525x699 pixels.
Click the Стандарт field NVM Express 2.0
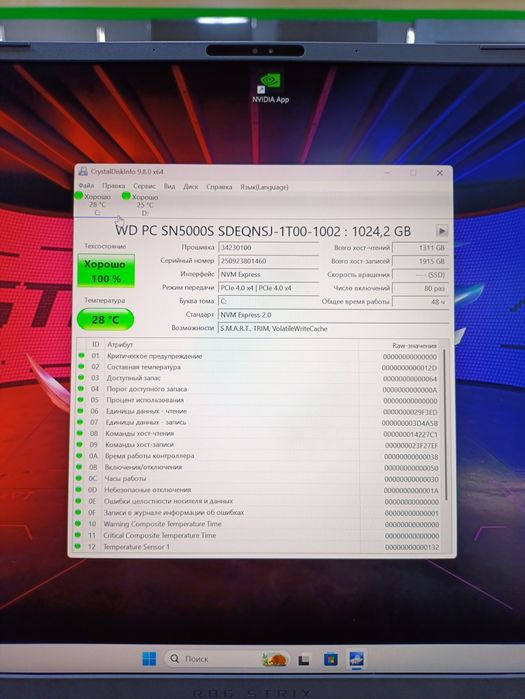click(333, 315)
